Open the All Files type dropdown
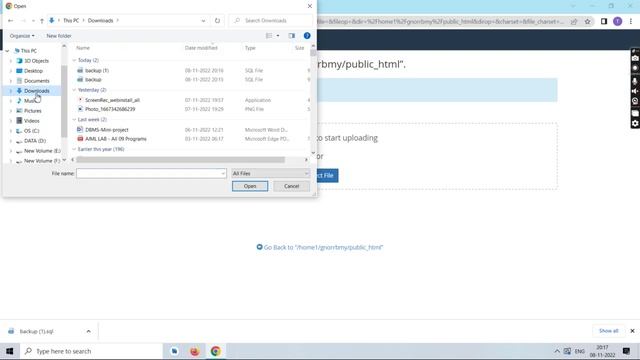The image size is (640, 360). click(270, 173)
